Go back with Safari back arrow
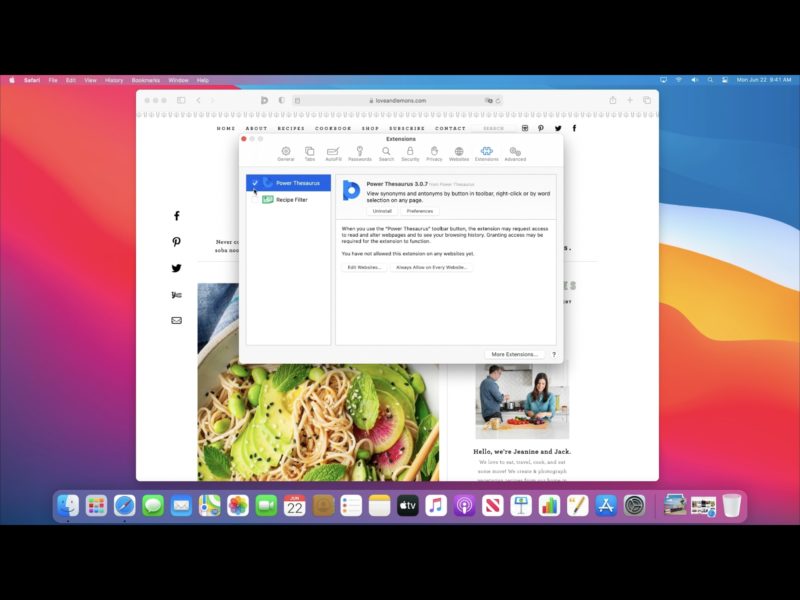The image size is (800, 600). coord(198,101)
